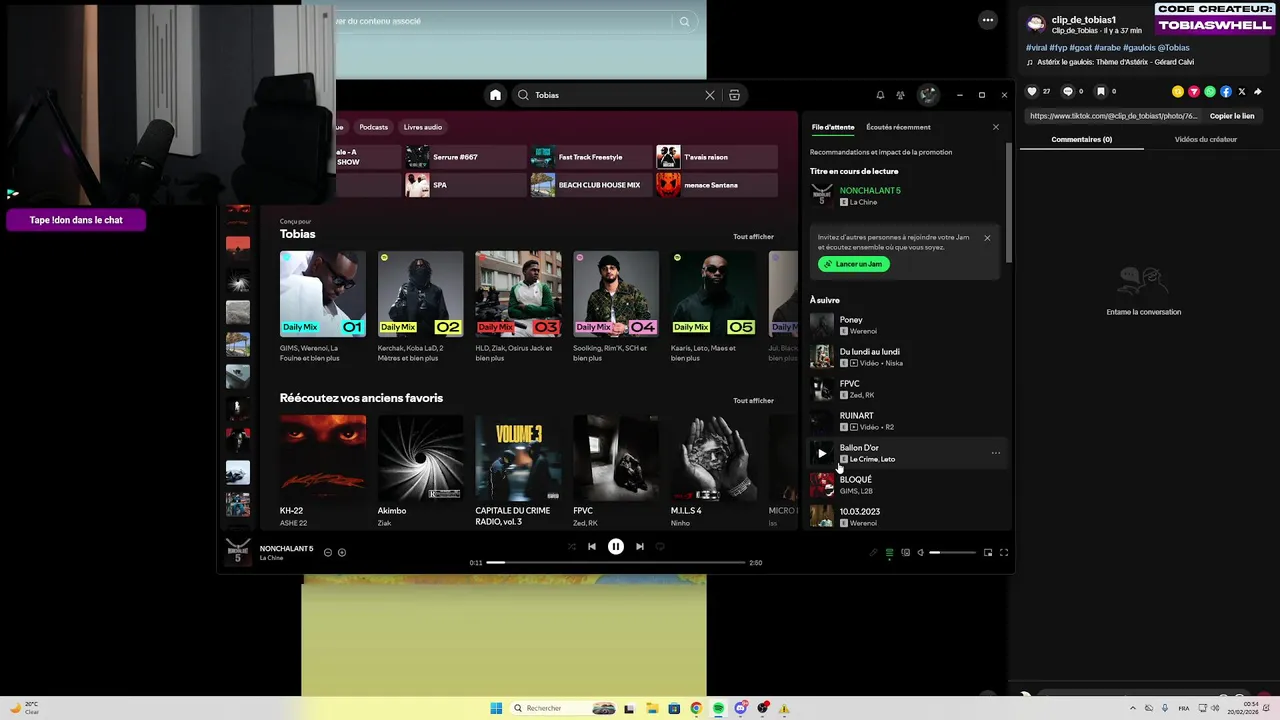This screenshot has height=720, width=1280.
Task: Adjust the Spotify volume slider
Action: tap(952, 552)
